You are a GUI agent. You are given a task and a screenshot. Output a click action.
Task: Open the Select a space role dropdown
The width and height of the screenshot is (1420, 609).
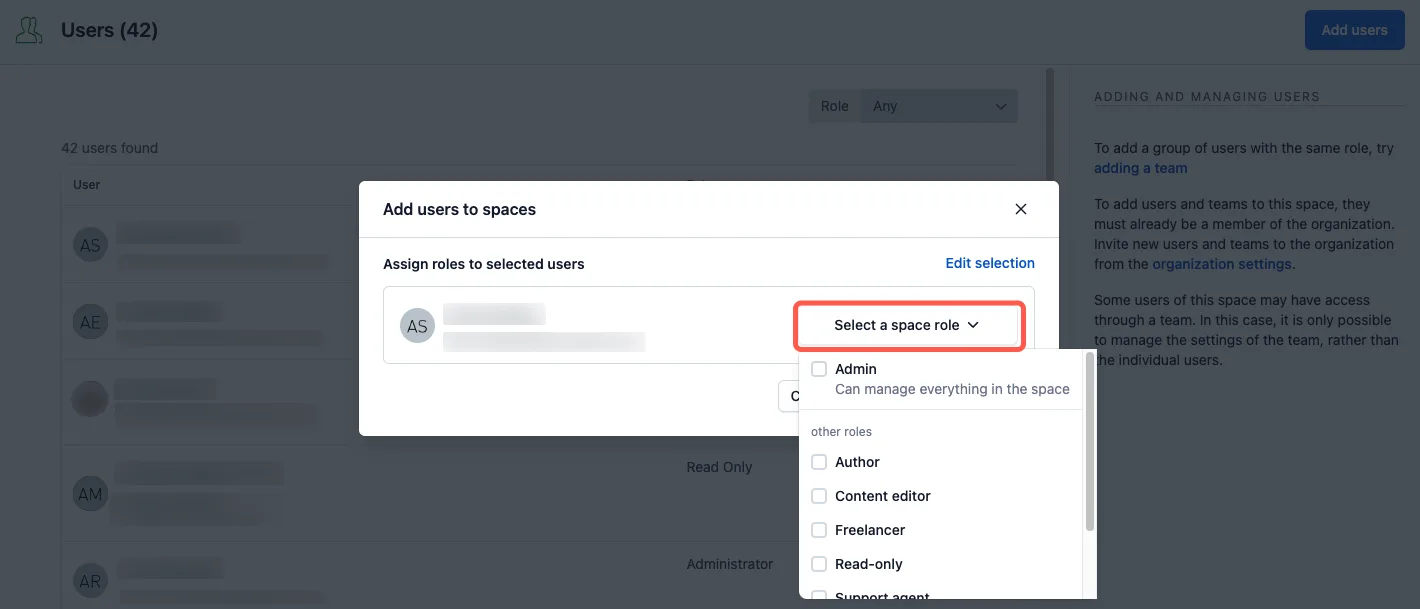[908, 325]
